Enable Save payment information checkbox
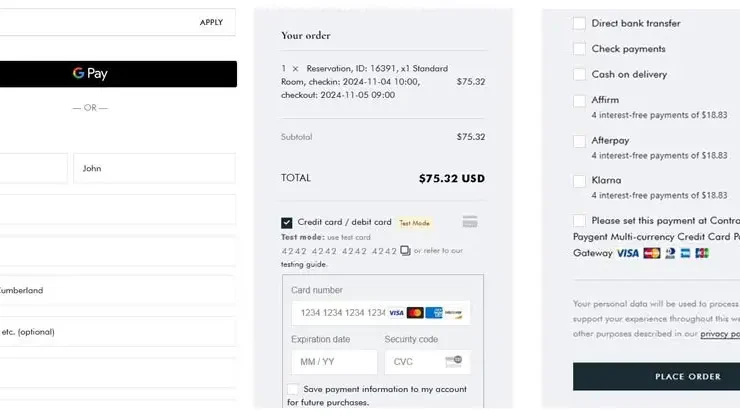The height and width of the screenshot is (416, 740). coord(293,389)
